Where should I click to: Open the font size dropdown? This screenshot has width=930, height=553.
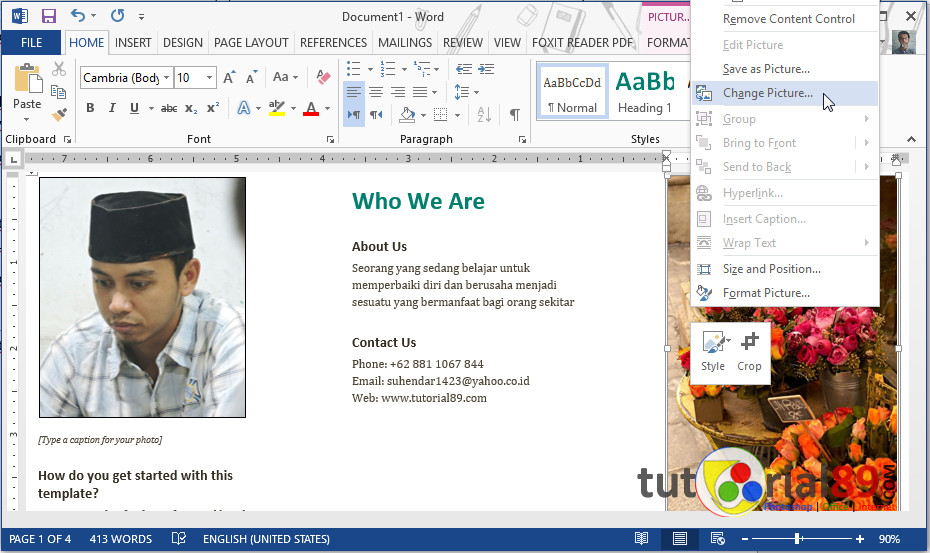coord(209,78)
